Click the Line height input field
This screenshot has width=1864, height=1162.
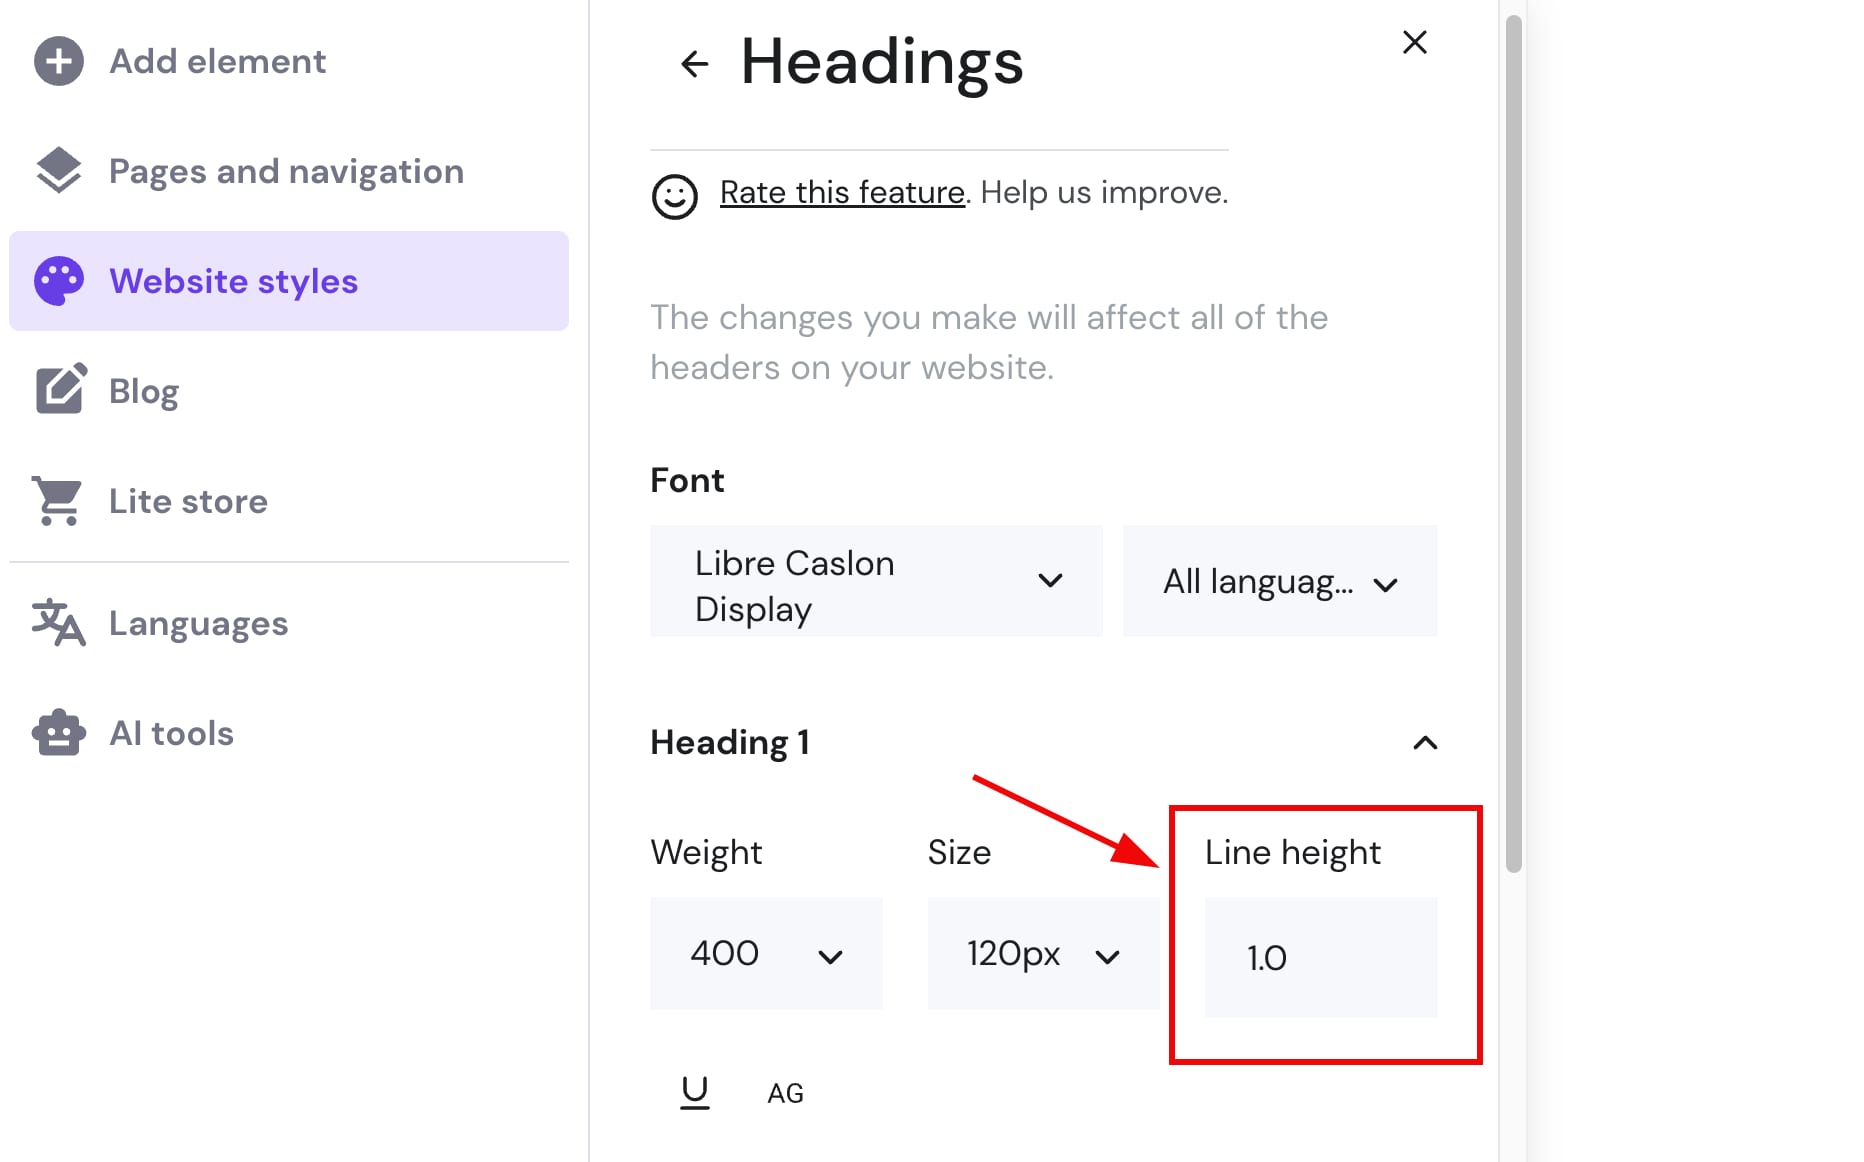point(1320,957)
